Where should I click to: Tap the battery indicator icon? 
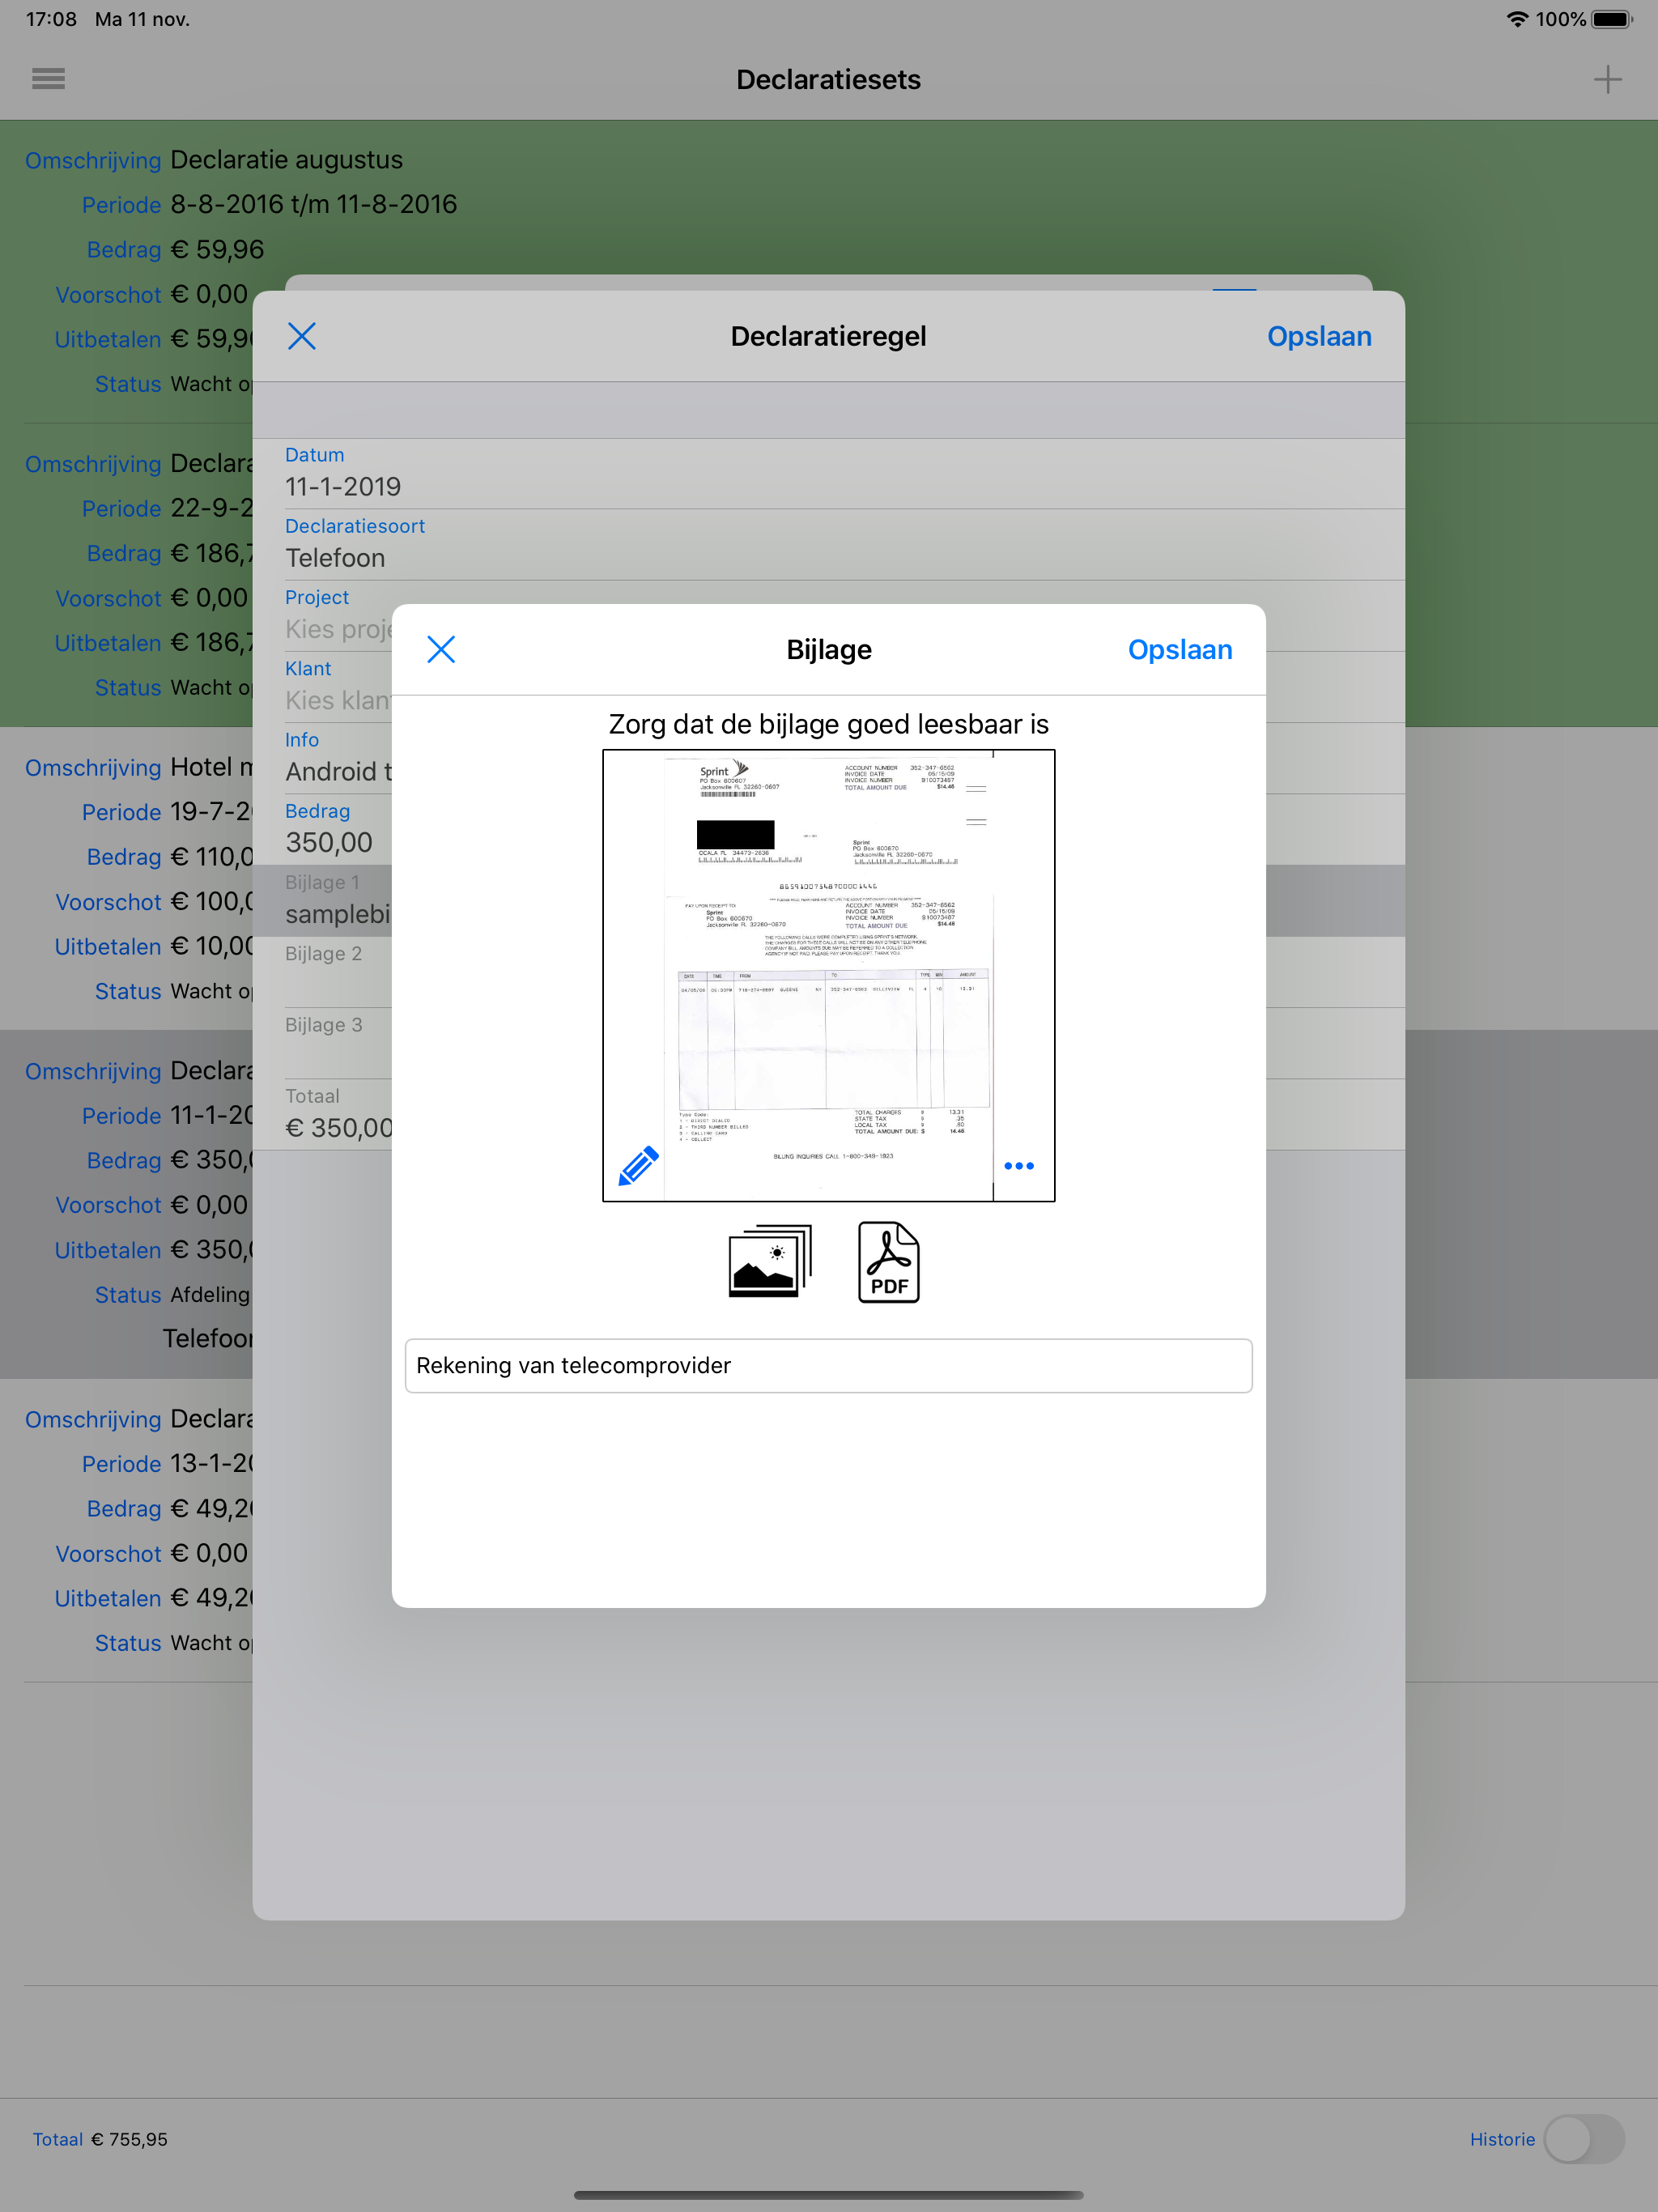coord(1611,19)
